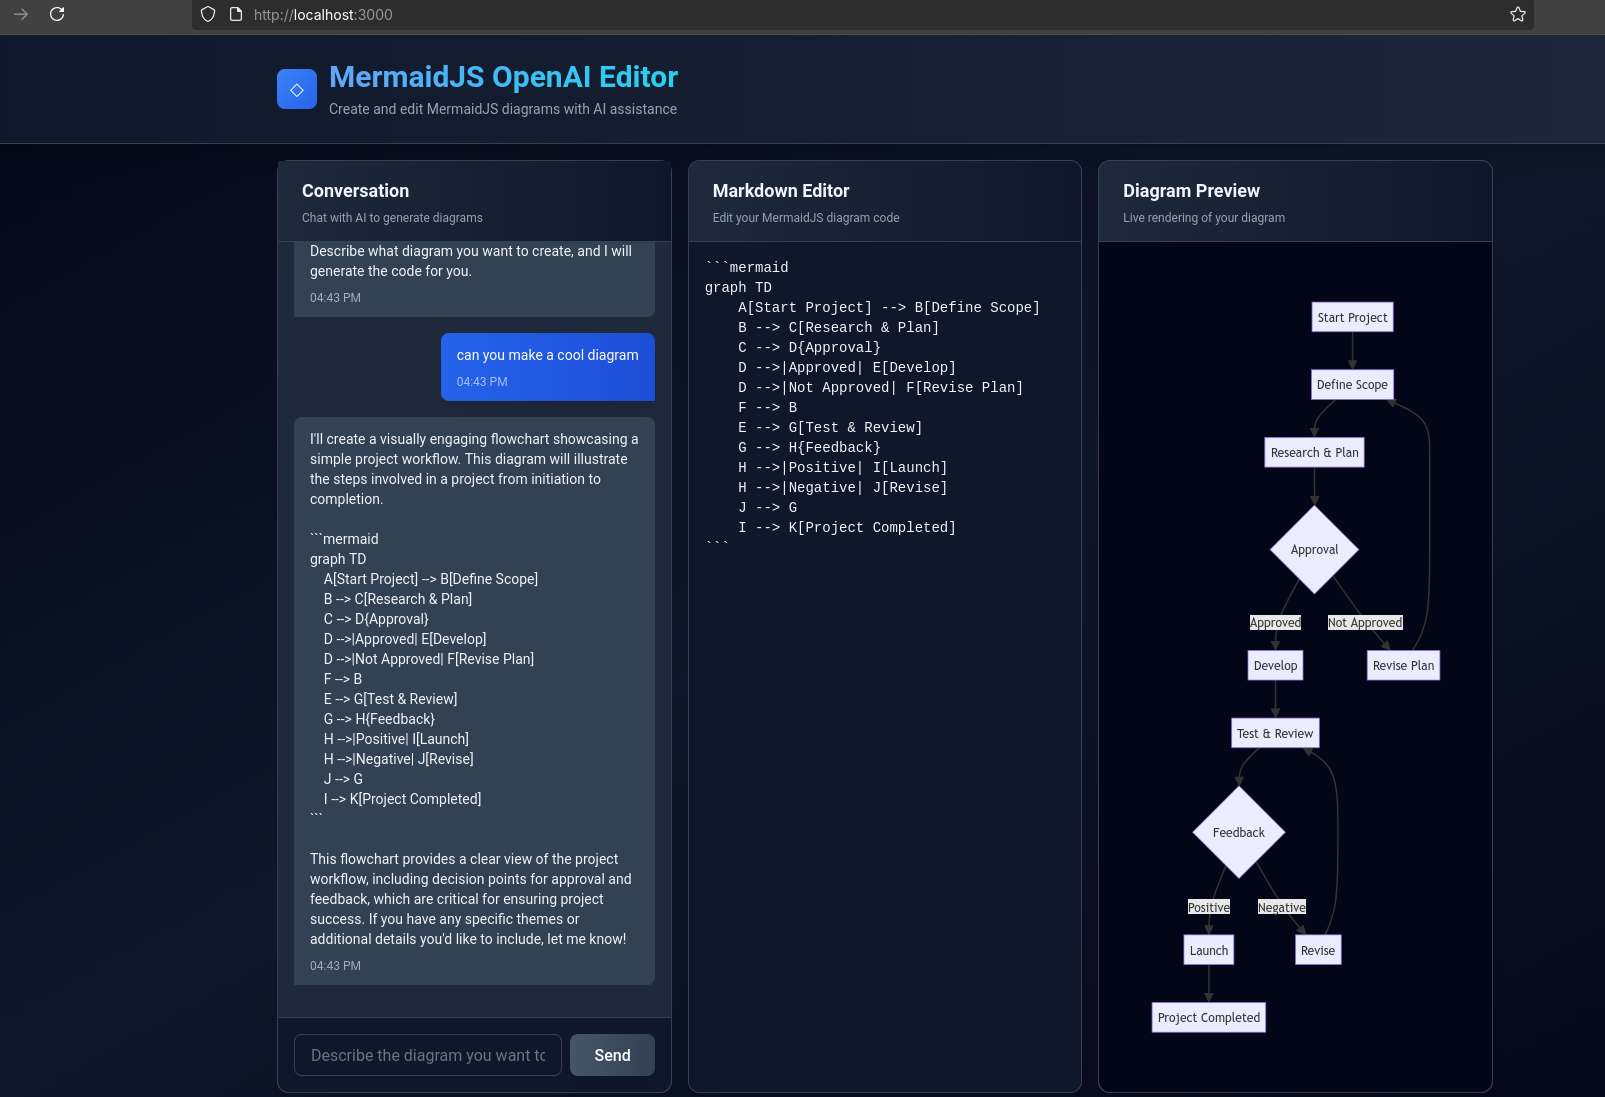Reload the localhost:3000 page

[57, 15]
